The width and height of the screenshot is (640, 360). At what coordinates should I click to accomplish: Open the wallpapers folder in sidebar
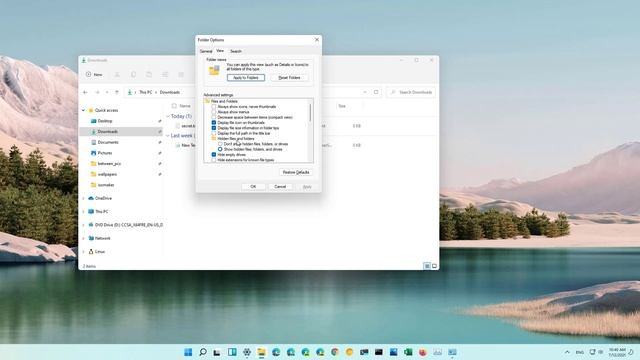tap(107, 174)
